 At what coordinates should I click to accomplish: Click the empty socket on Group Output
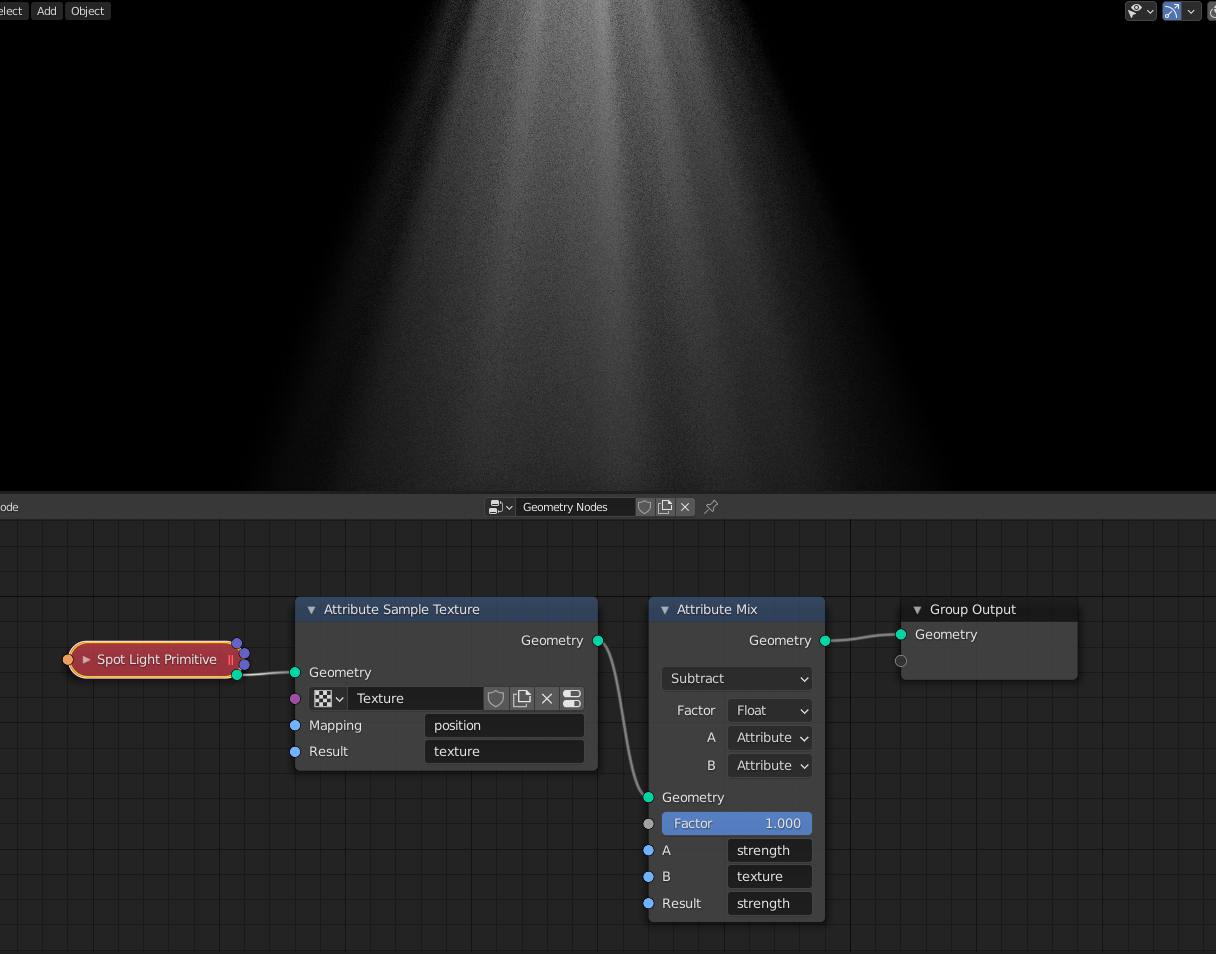[x=901, y=661]
